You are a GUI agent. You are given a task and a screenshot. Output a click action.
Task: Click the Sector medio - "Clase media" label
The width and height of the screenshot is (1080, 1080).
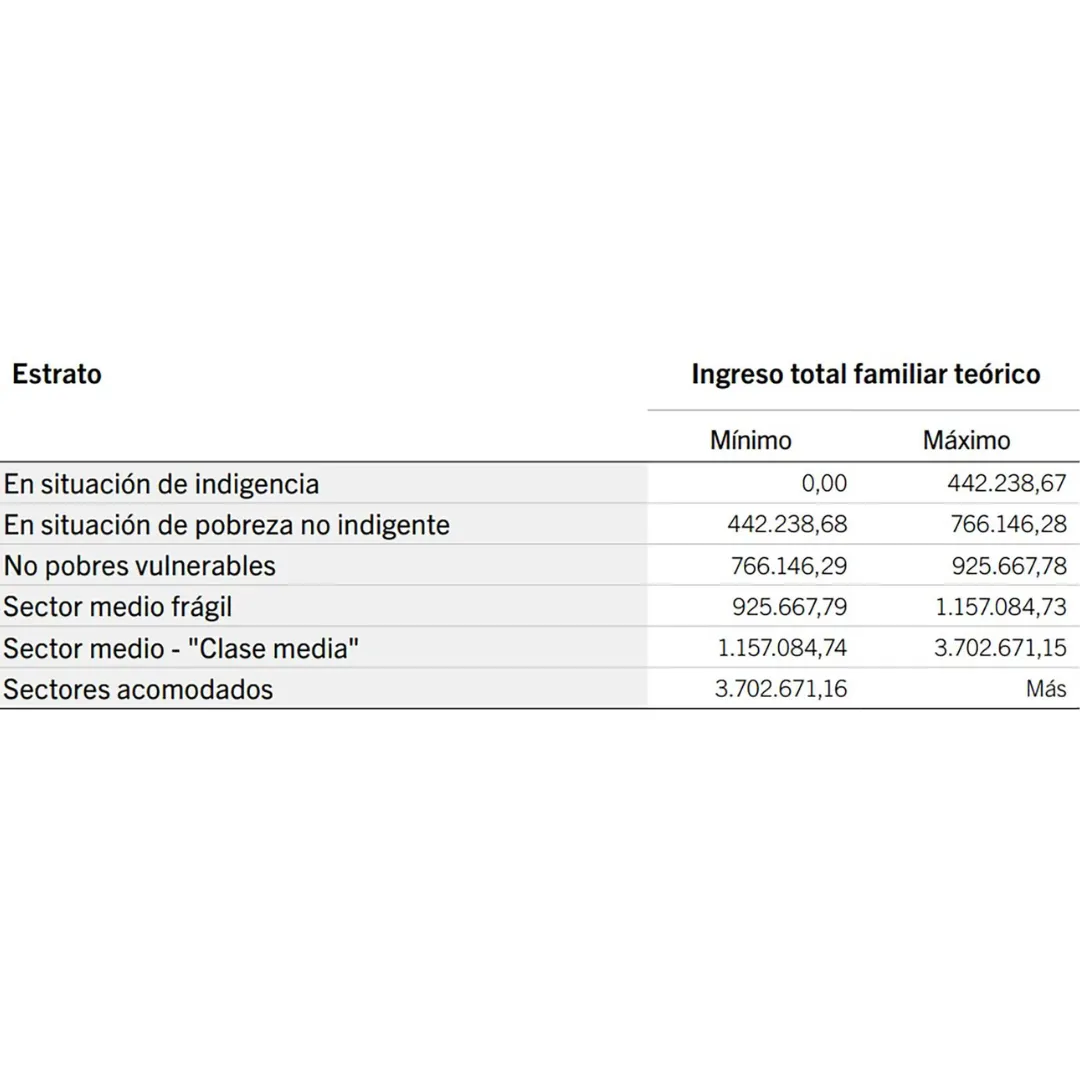pos(181,648)
